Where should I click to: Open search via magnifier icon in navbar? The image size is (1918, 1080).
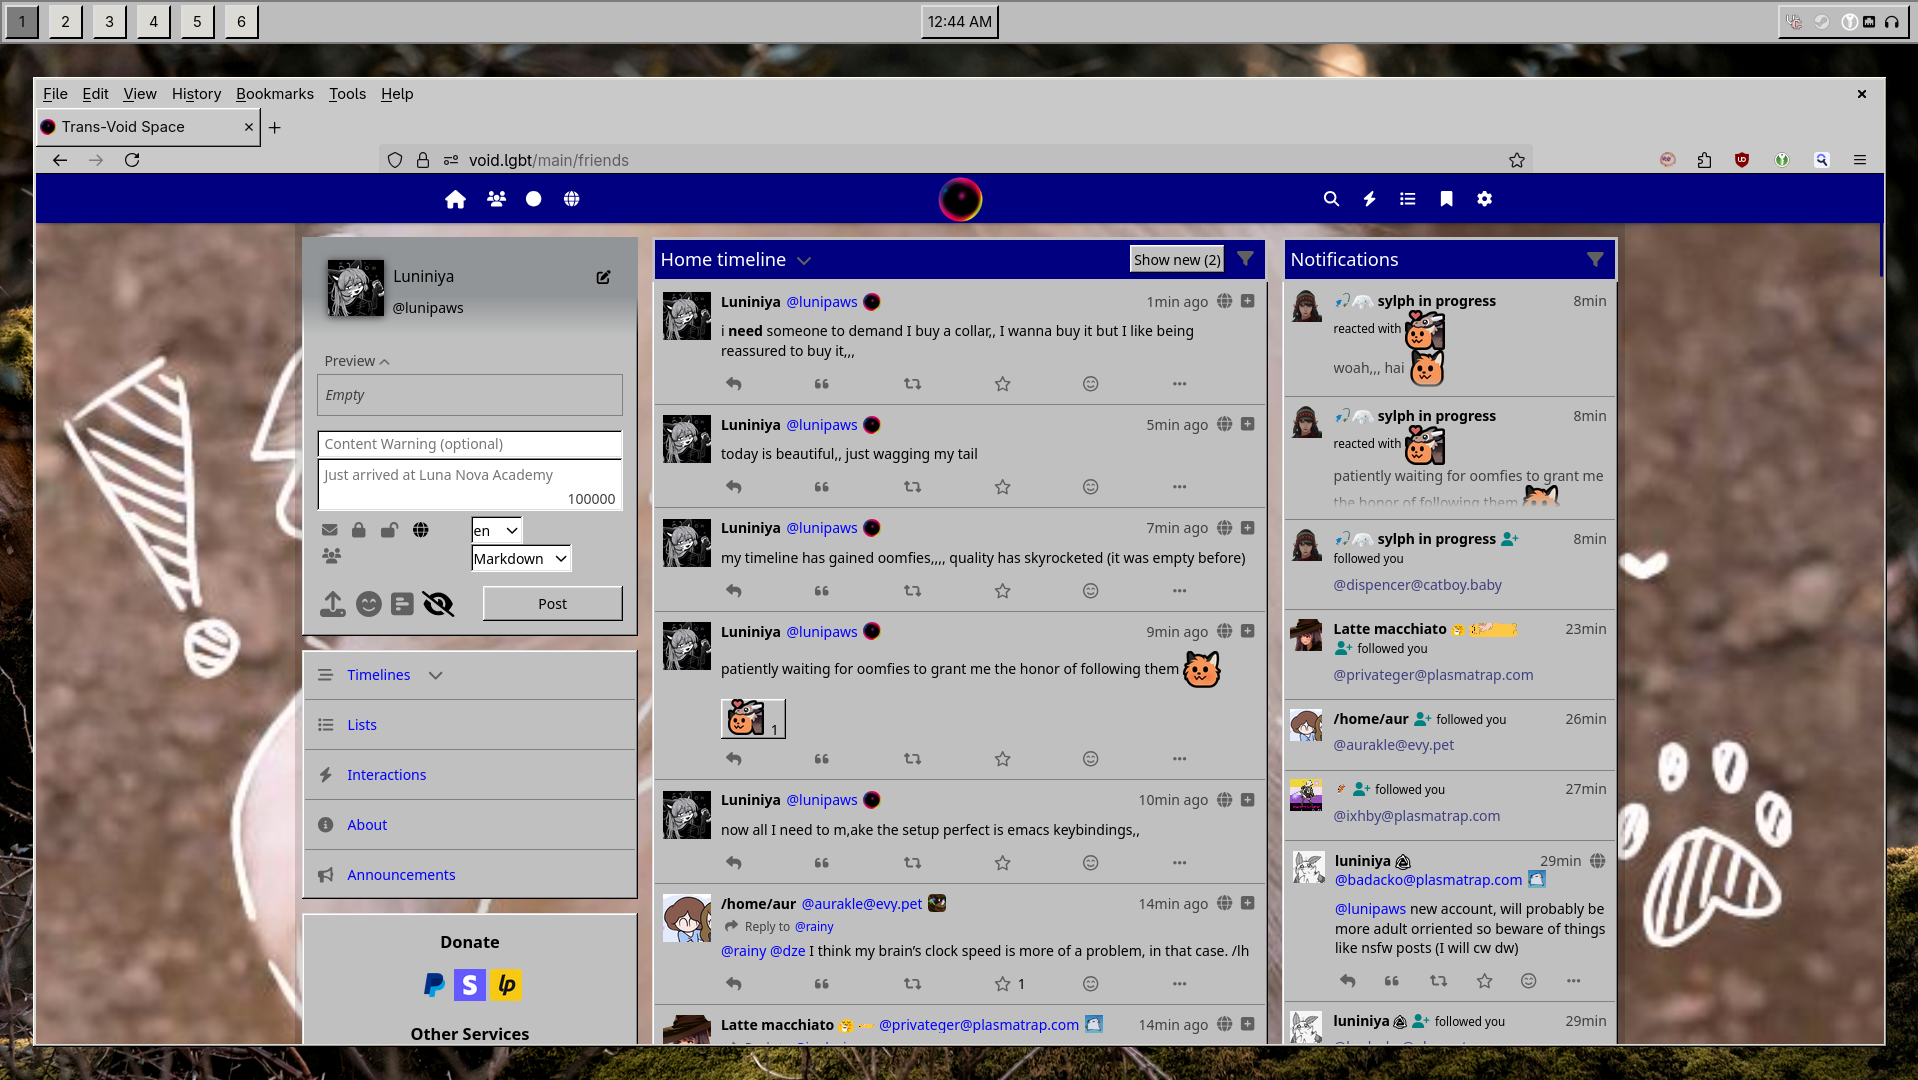click(1331, 199)
